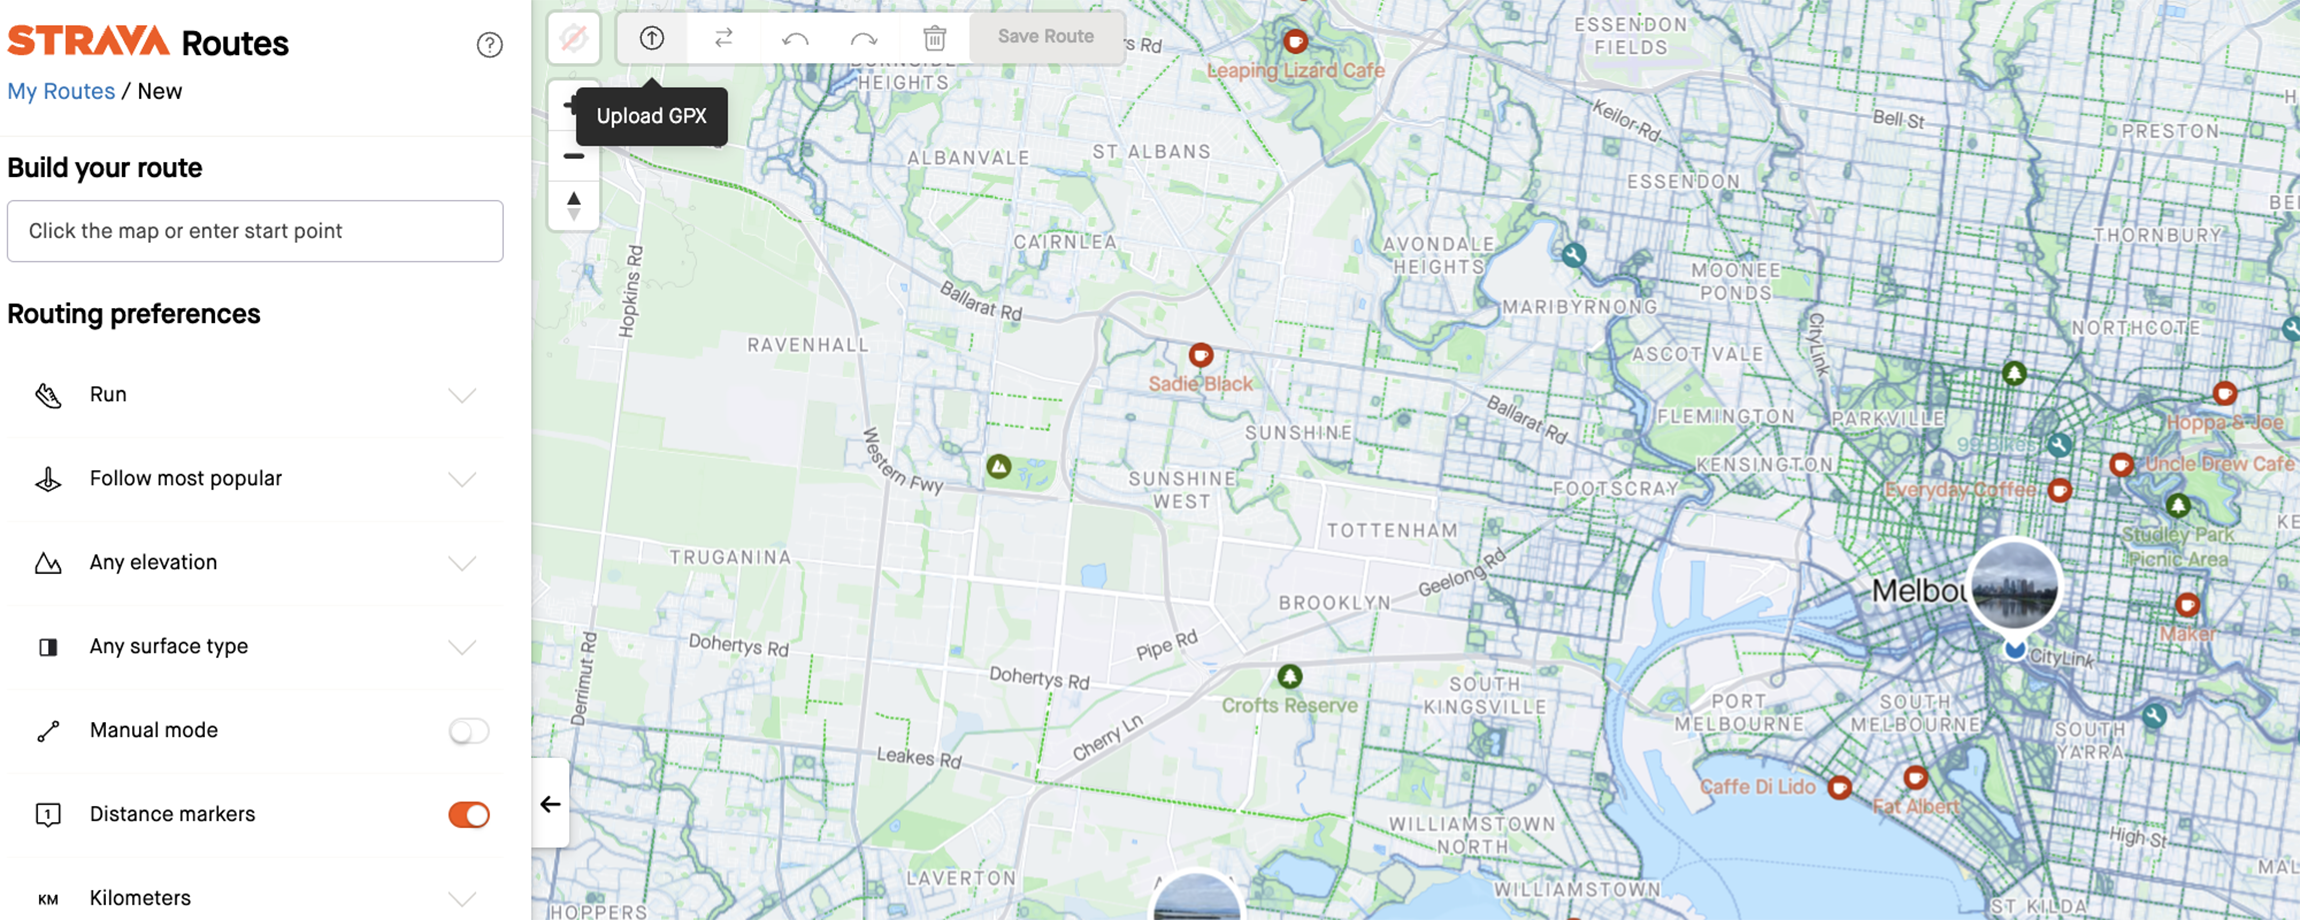Enable the Manual mode toggle
Viewport: 2300px width, 920px height.
pos(468,731)
